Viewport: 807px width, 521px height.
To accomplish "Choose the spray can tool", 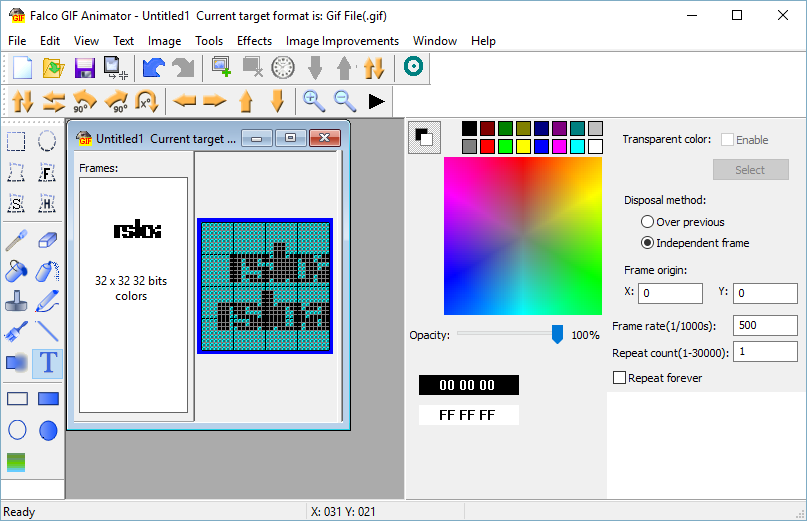I will [x=47, y=271].
